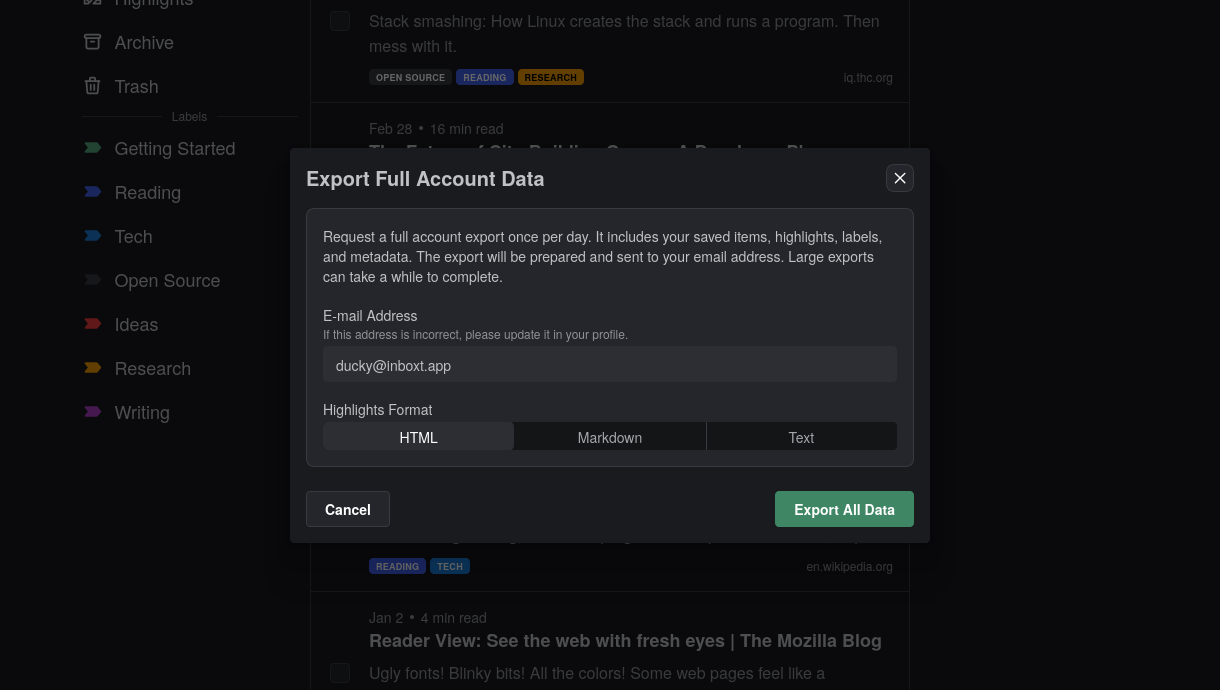Click the red Ideas label icon

click(x=93, y=322)
